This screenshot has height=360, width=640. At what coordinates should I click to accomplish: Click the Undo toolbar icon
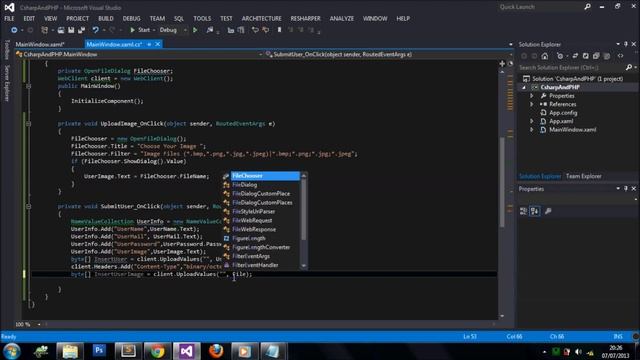[96, 30]
